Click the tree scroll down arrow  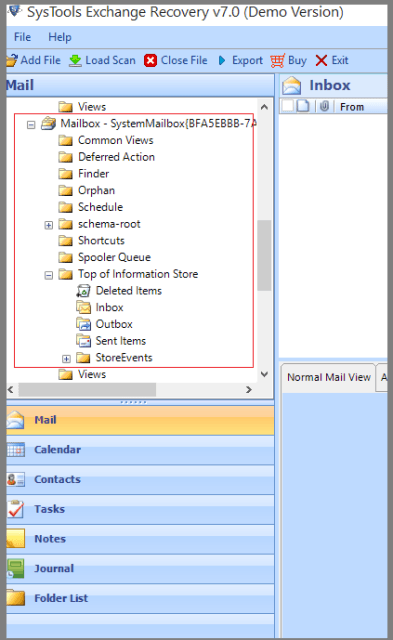pyautogui.click(x=264, y=374)
